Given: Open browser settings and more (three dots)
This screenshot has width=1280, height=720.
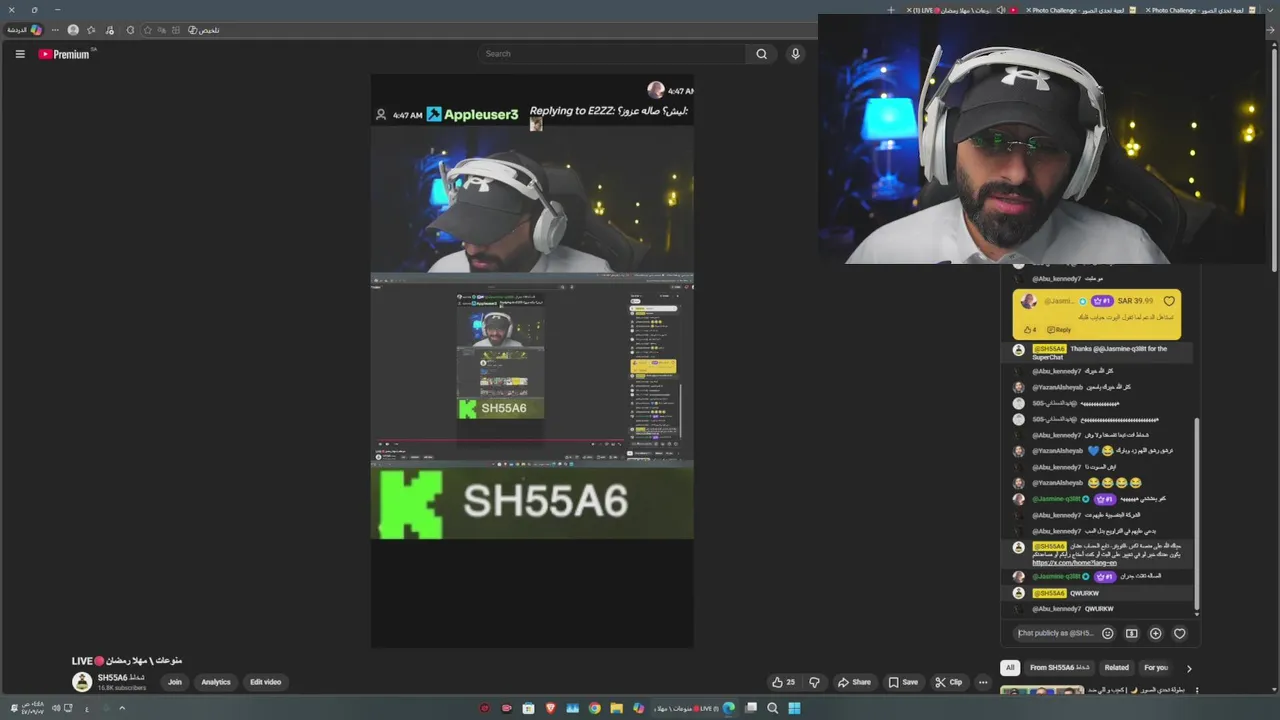Looking at the screenshot, I should point(55,30).
